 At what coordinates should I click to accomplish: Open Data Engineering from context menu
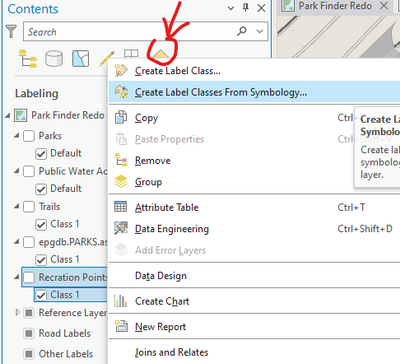[x=254, y=229]
